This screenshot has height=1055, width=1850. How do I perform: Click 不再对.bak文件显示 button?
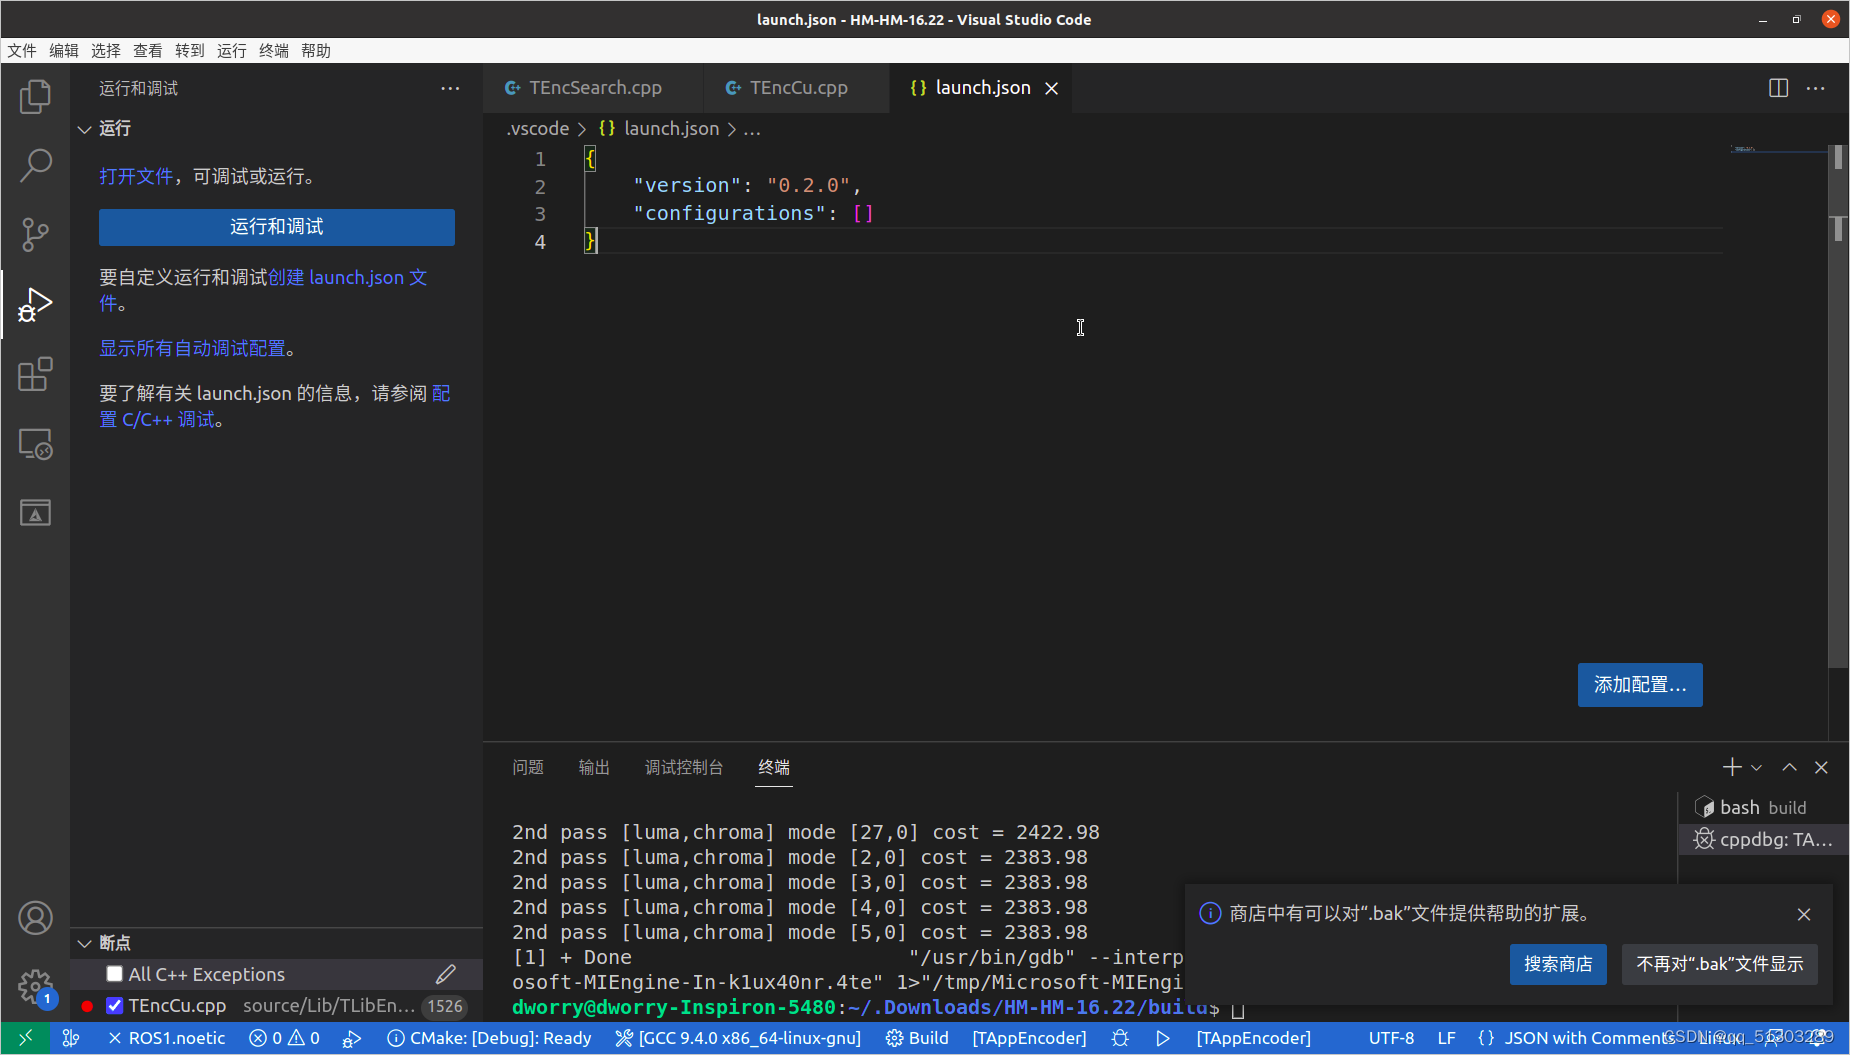pyautogui.click(x=1720, y=964)
